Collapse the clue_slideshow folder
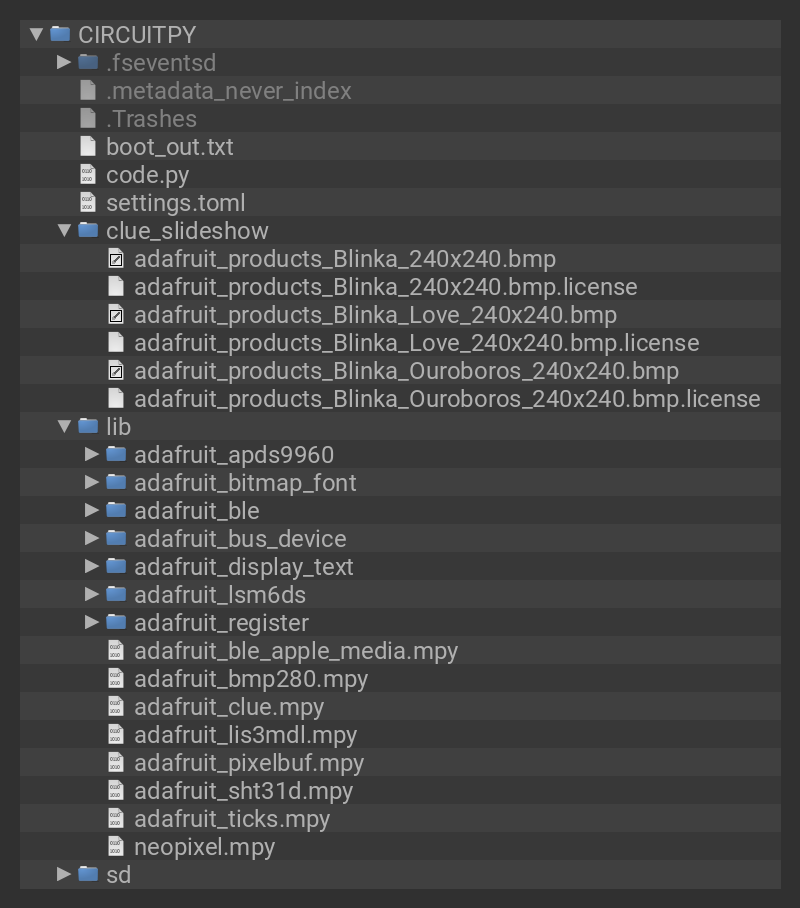 [x=65, y=231]
